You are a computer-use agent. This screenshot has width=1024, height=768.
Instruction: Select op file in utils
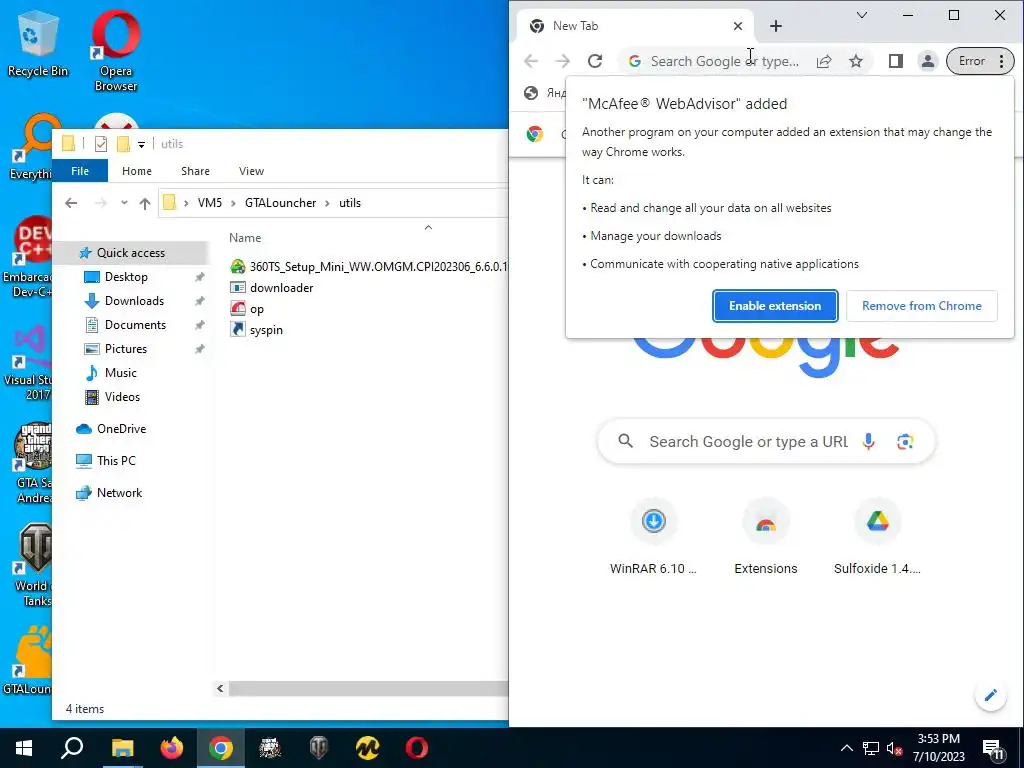click(248, 309)
